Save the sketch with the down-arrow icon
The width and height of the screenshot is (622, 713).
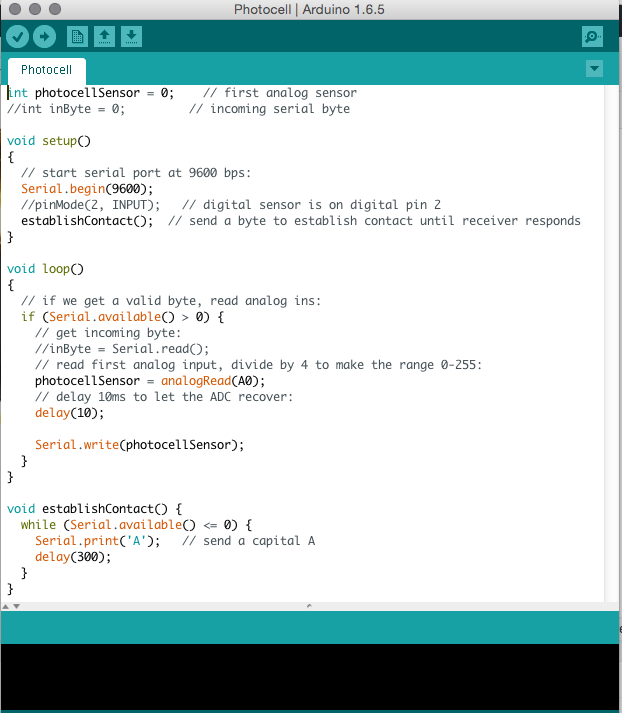(131, 36)
